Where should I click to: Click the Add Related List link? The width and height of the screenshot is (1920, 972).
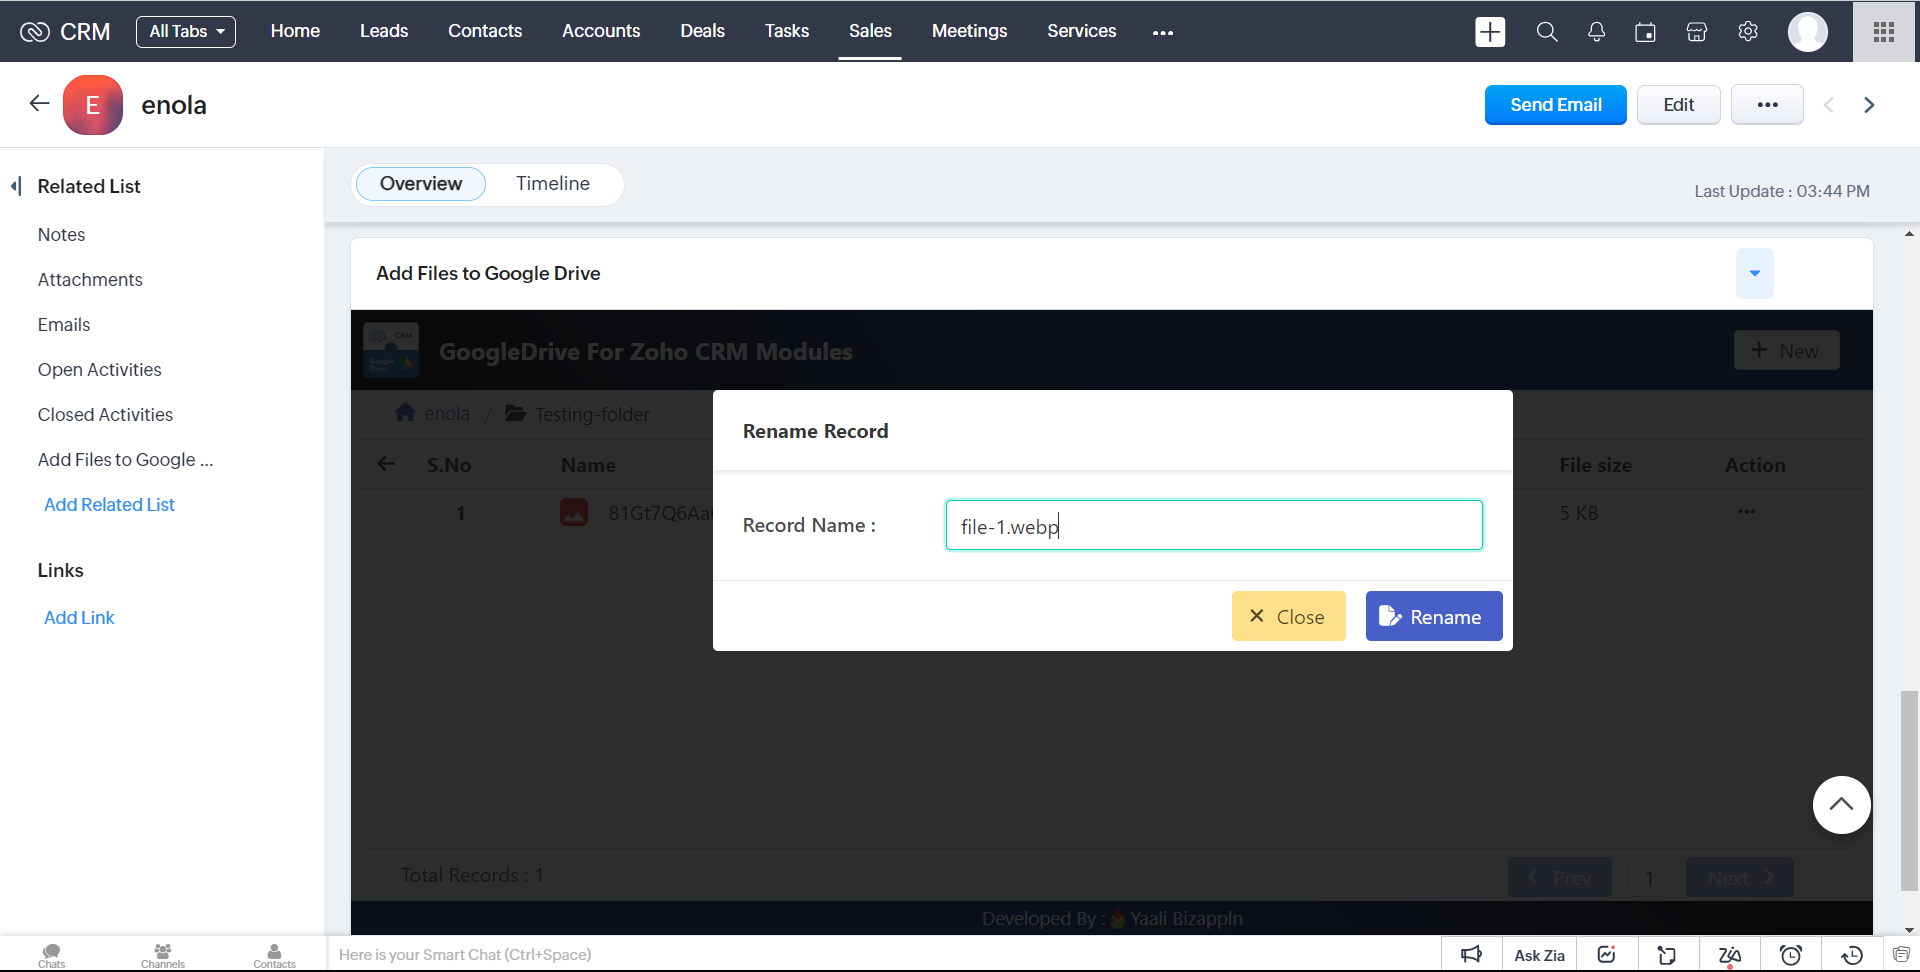click(109, 505)
